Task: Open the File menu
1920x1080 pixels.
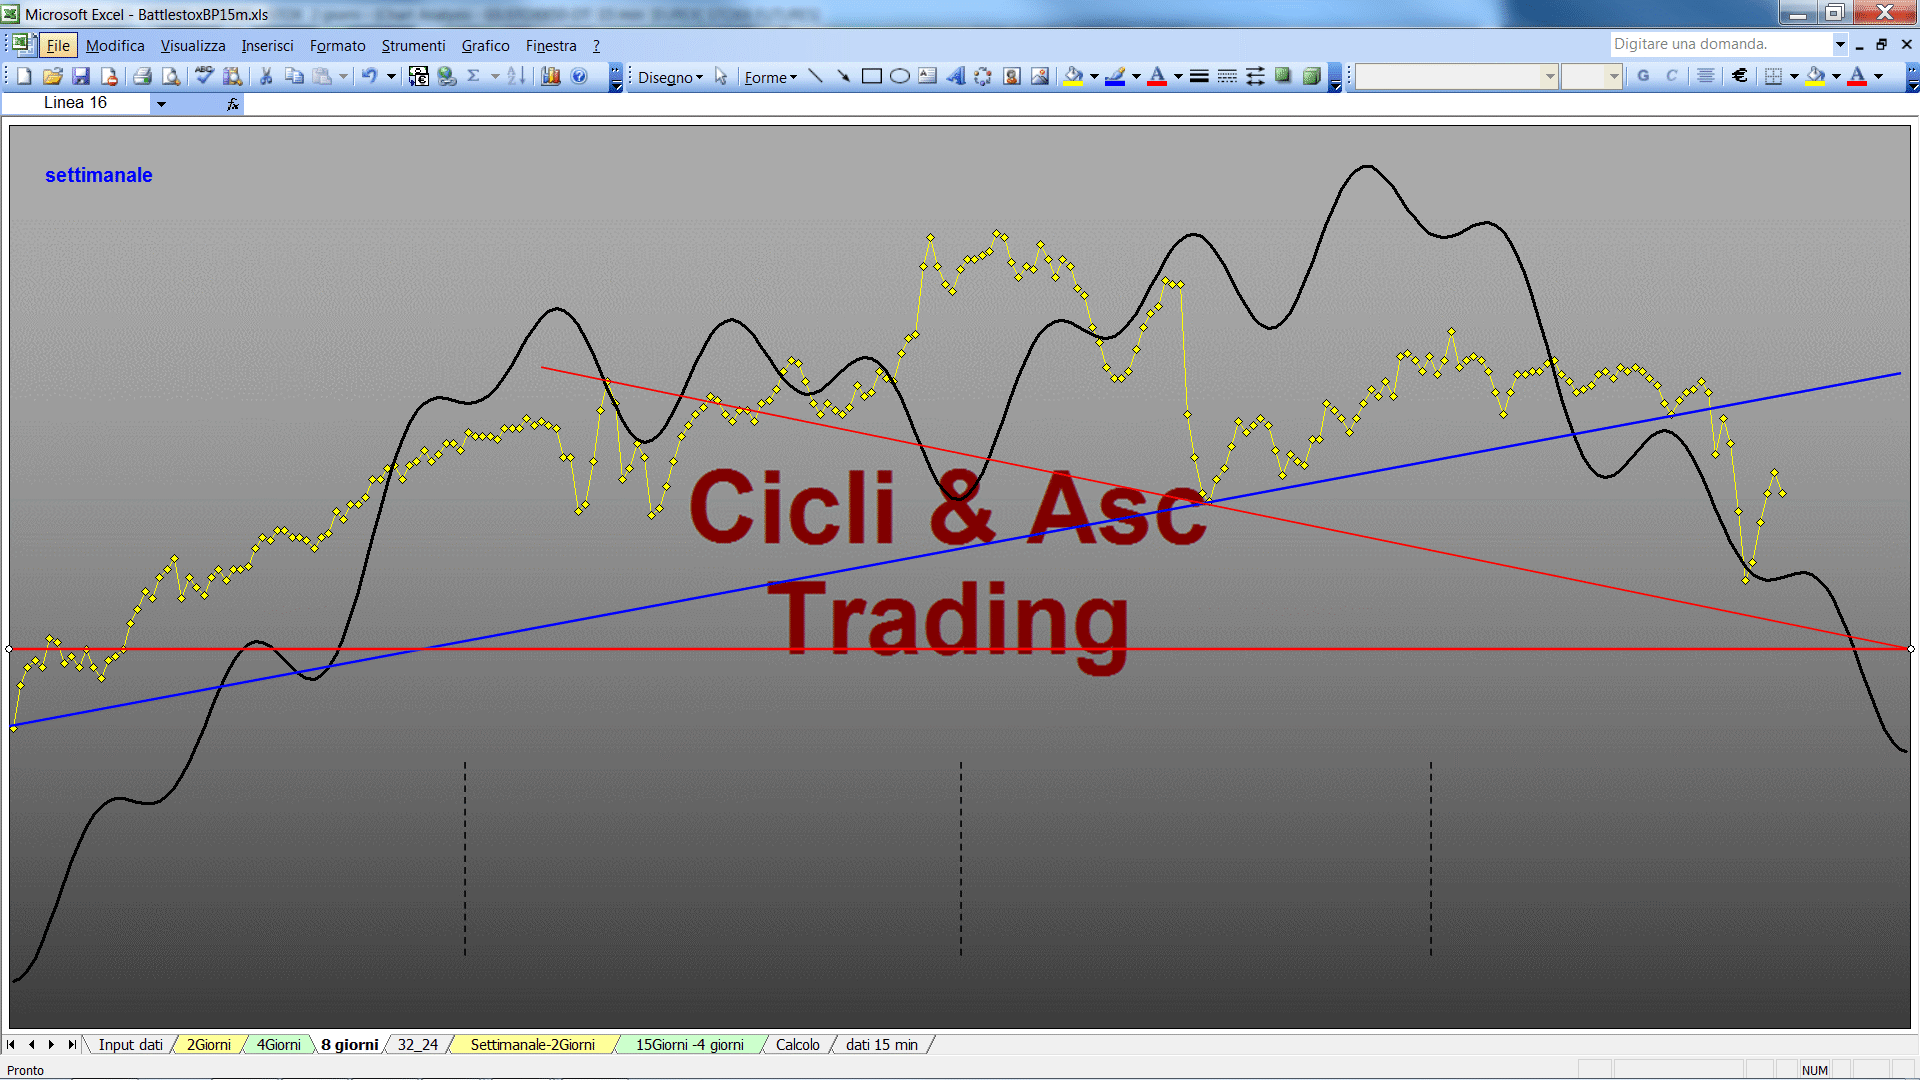Action: (x=58, y=45)
